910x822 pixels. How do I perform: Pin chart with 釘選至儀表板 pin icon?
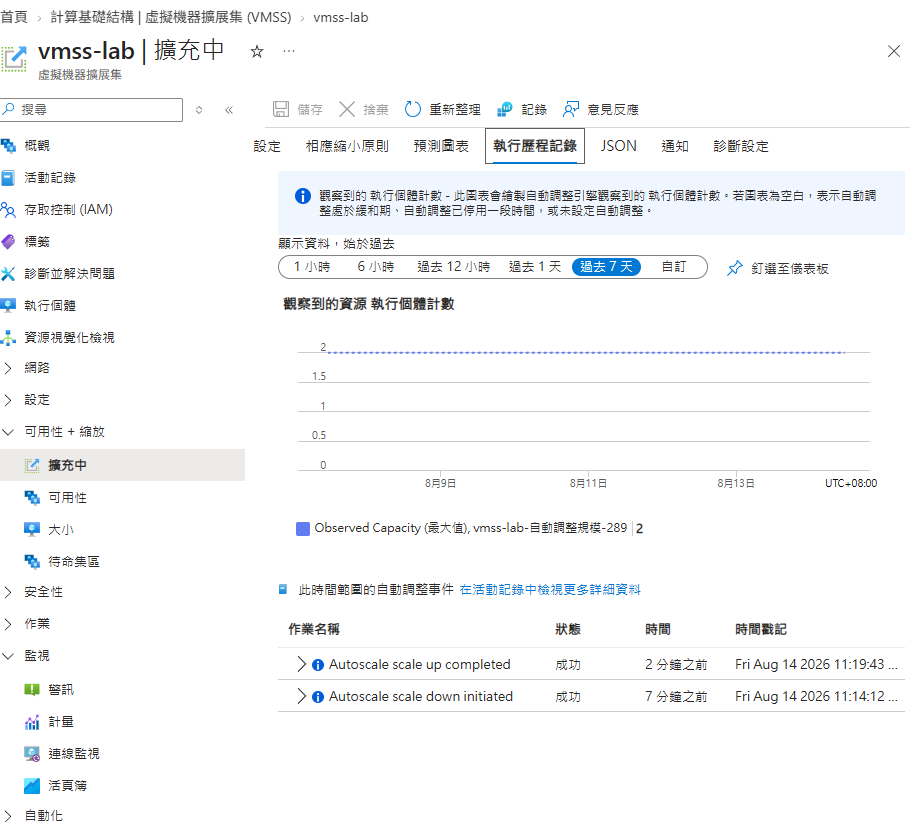click(x=735, y=268)
